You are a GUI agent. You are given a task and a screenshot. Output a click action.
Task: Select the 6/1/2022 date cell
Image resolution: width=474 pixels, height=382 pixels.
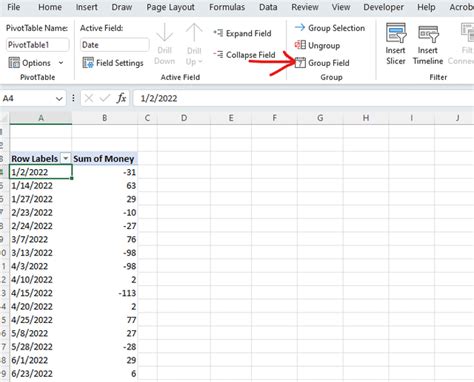[x=41, y=360]
